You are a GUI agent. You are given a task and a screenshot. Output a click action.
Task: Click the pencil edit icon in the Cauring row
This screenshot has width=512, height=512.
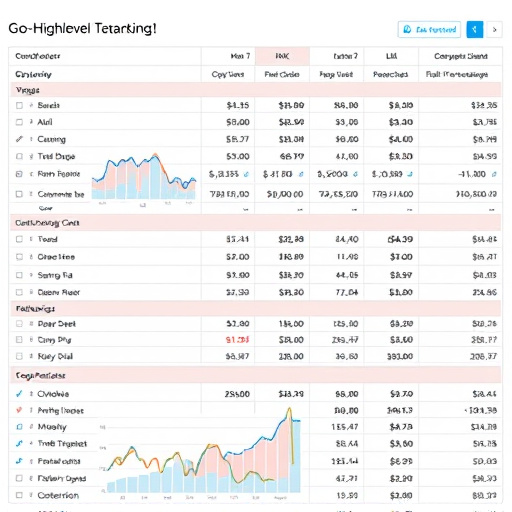[x=19, y=139]
